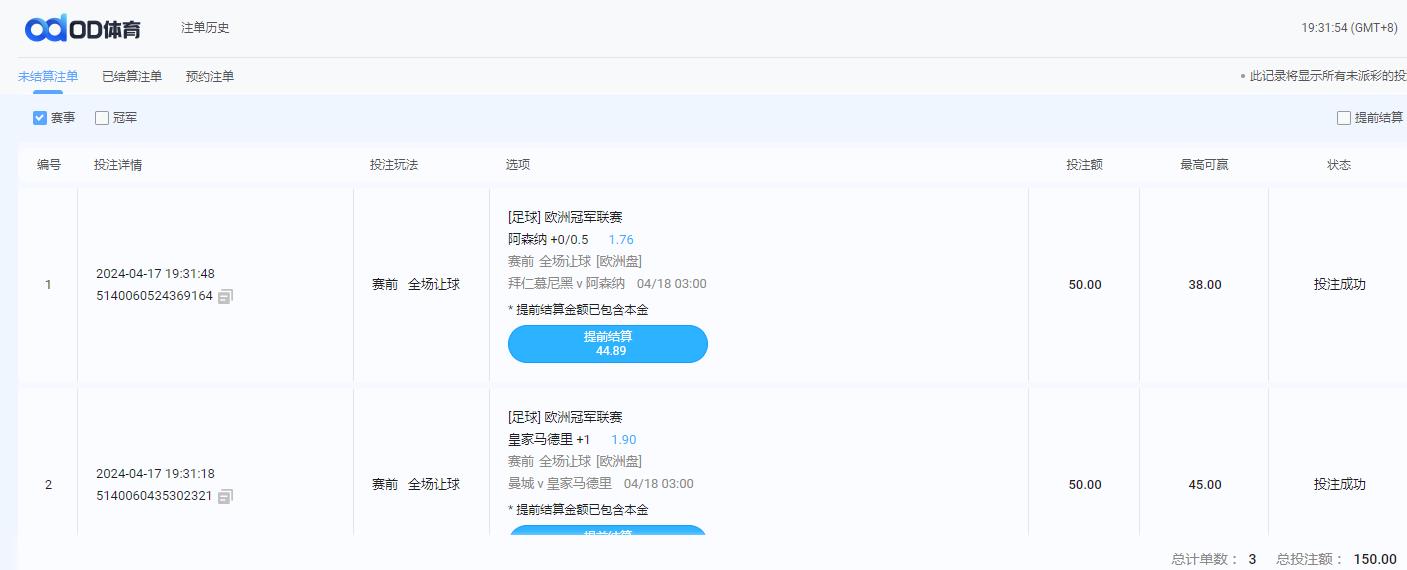Image resolution: width=1407 pixels, height=570 pixels.
Task: Click the 投注详情 column header
Action: coord(118,165)
